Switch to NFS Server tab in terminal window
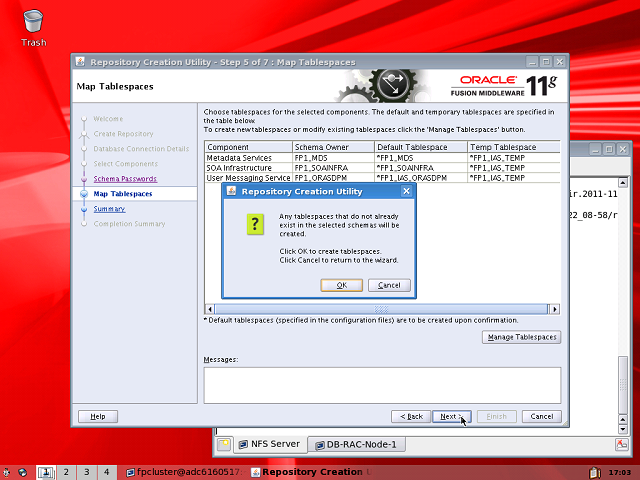Screen dimensions: 640x480 270,444
